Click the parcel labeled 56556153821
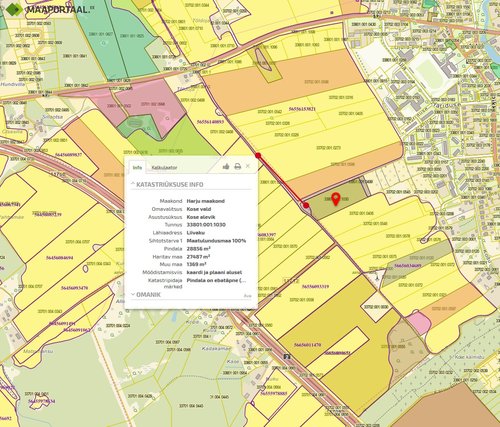500x427 pixels. tap(302, 109)
